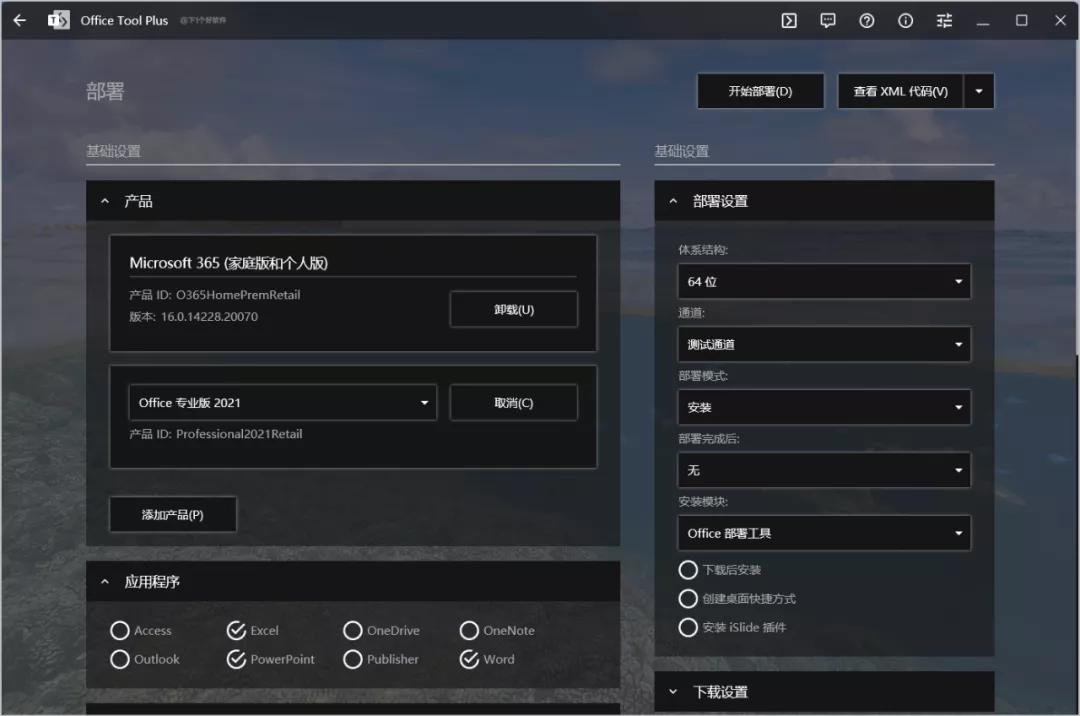The width and height of the screenshot is (1080, 716).
Task: Uncheck the PowerPoint application
Action: tap(236, 659)
